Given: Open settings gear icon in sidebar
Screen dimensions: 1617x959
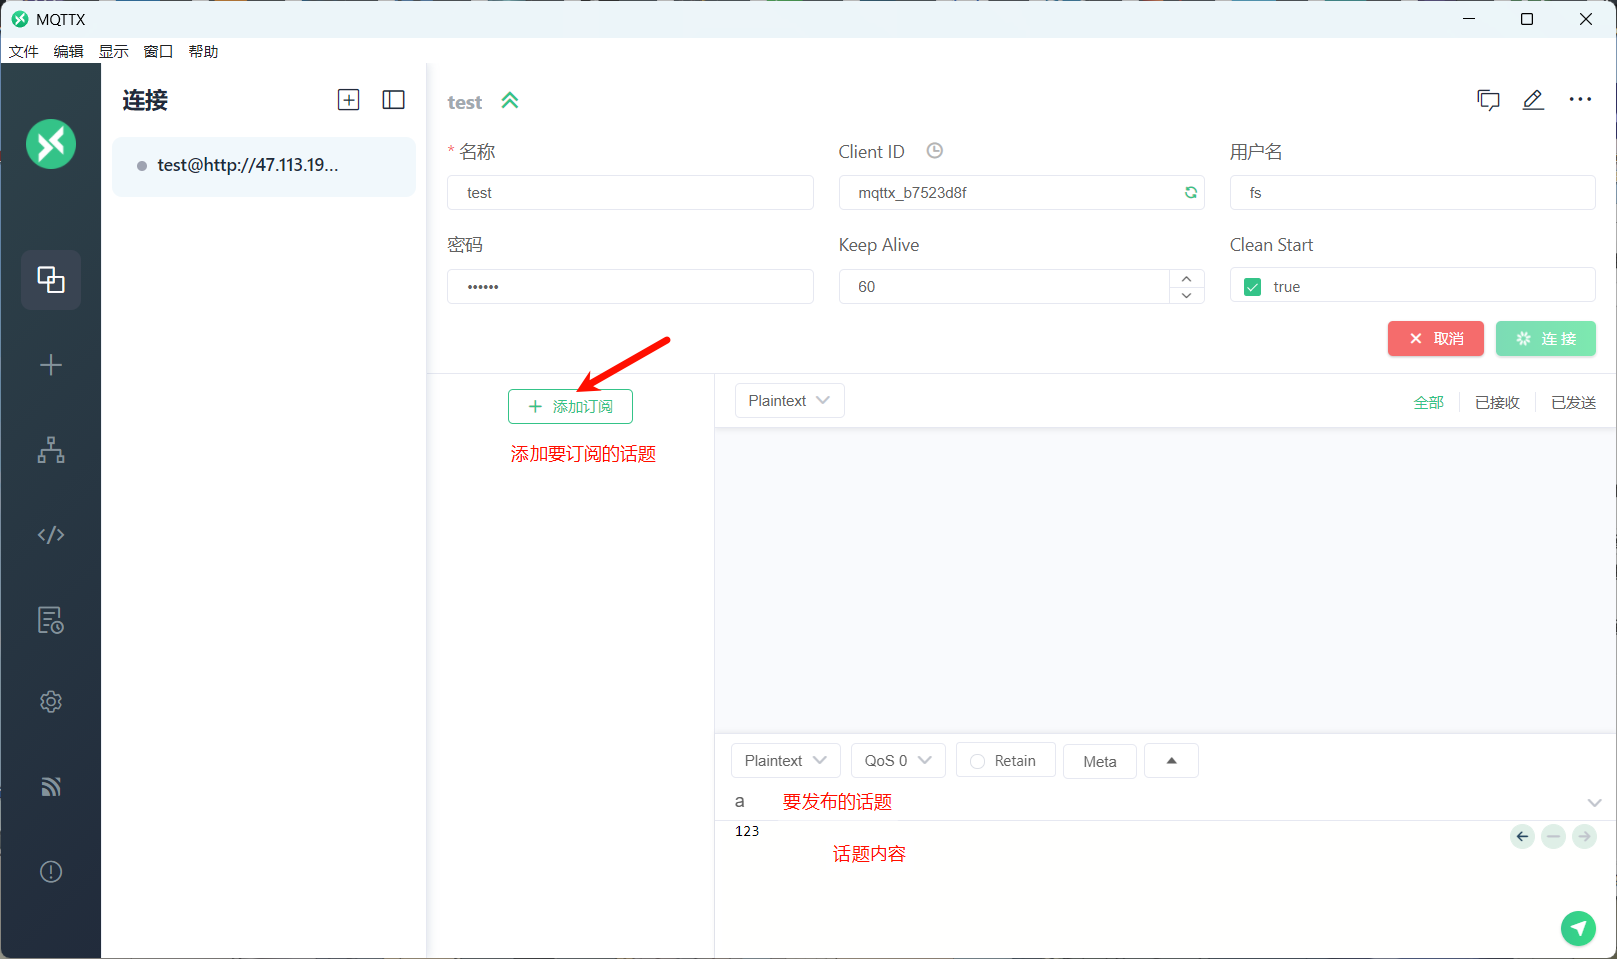Looking at the screenshot, I should (51, 702).
